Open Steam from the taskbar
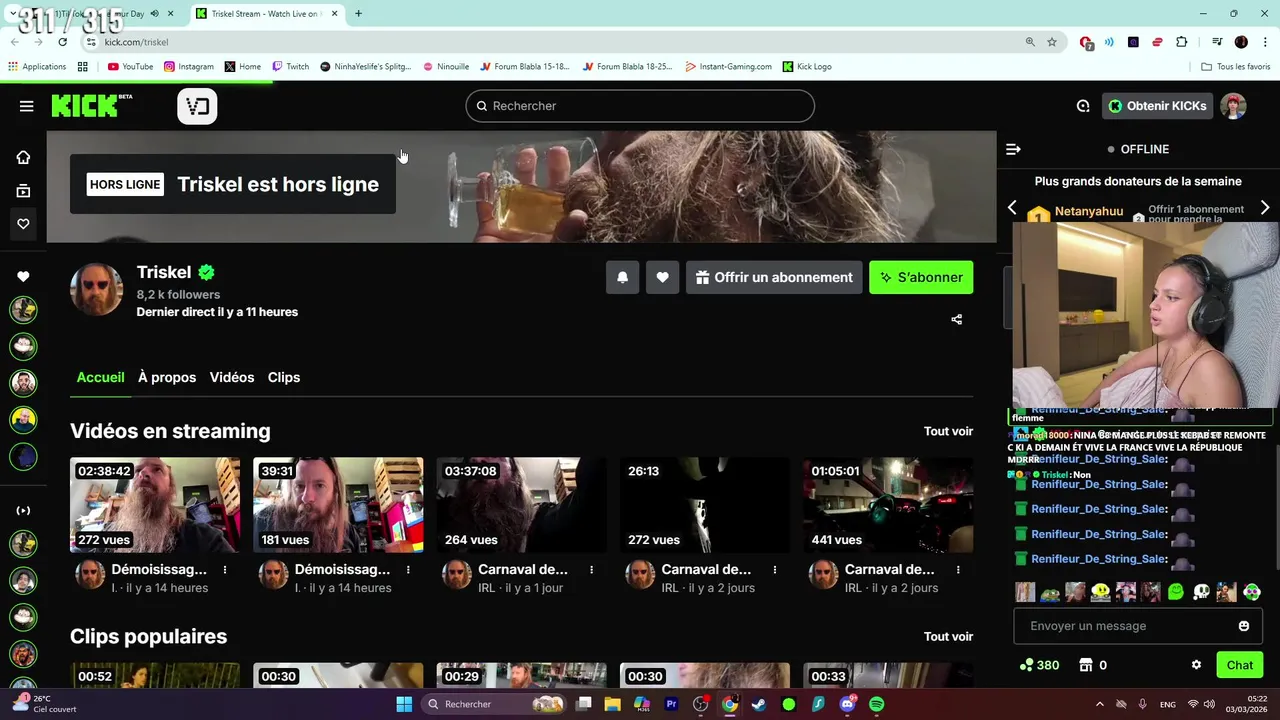 (x=759, y=704)
